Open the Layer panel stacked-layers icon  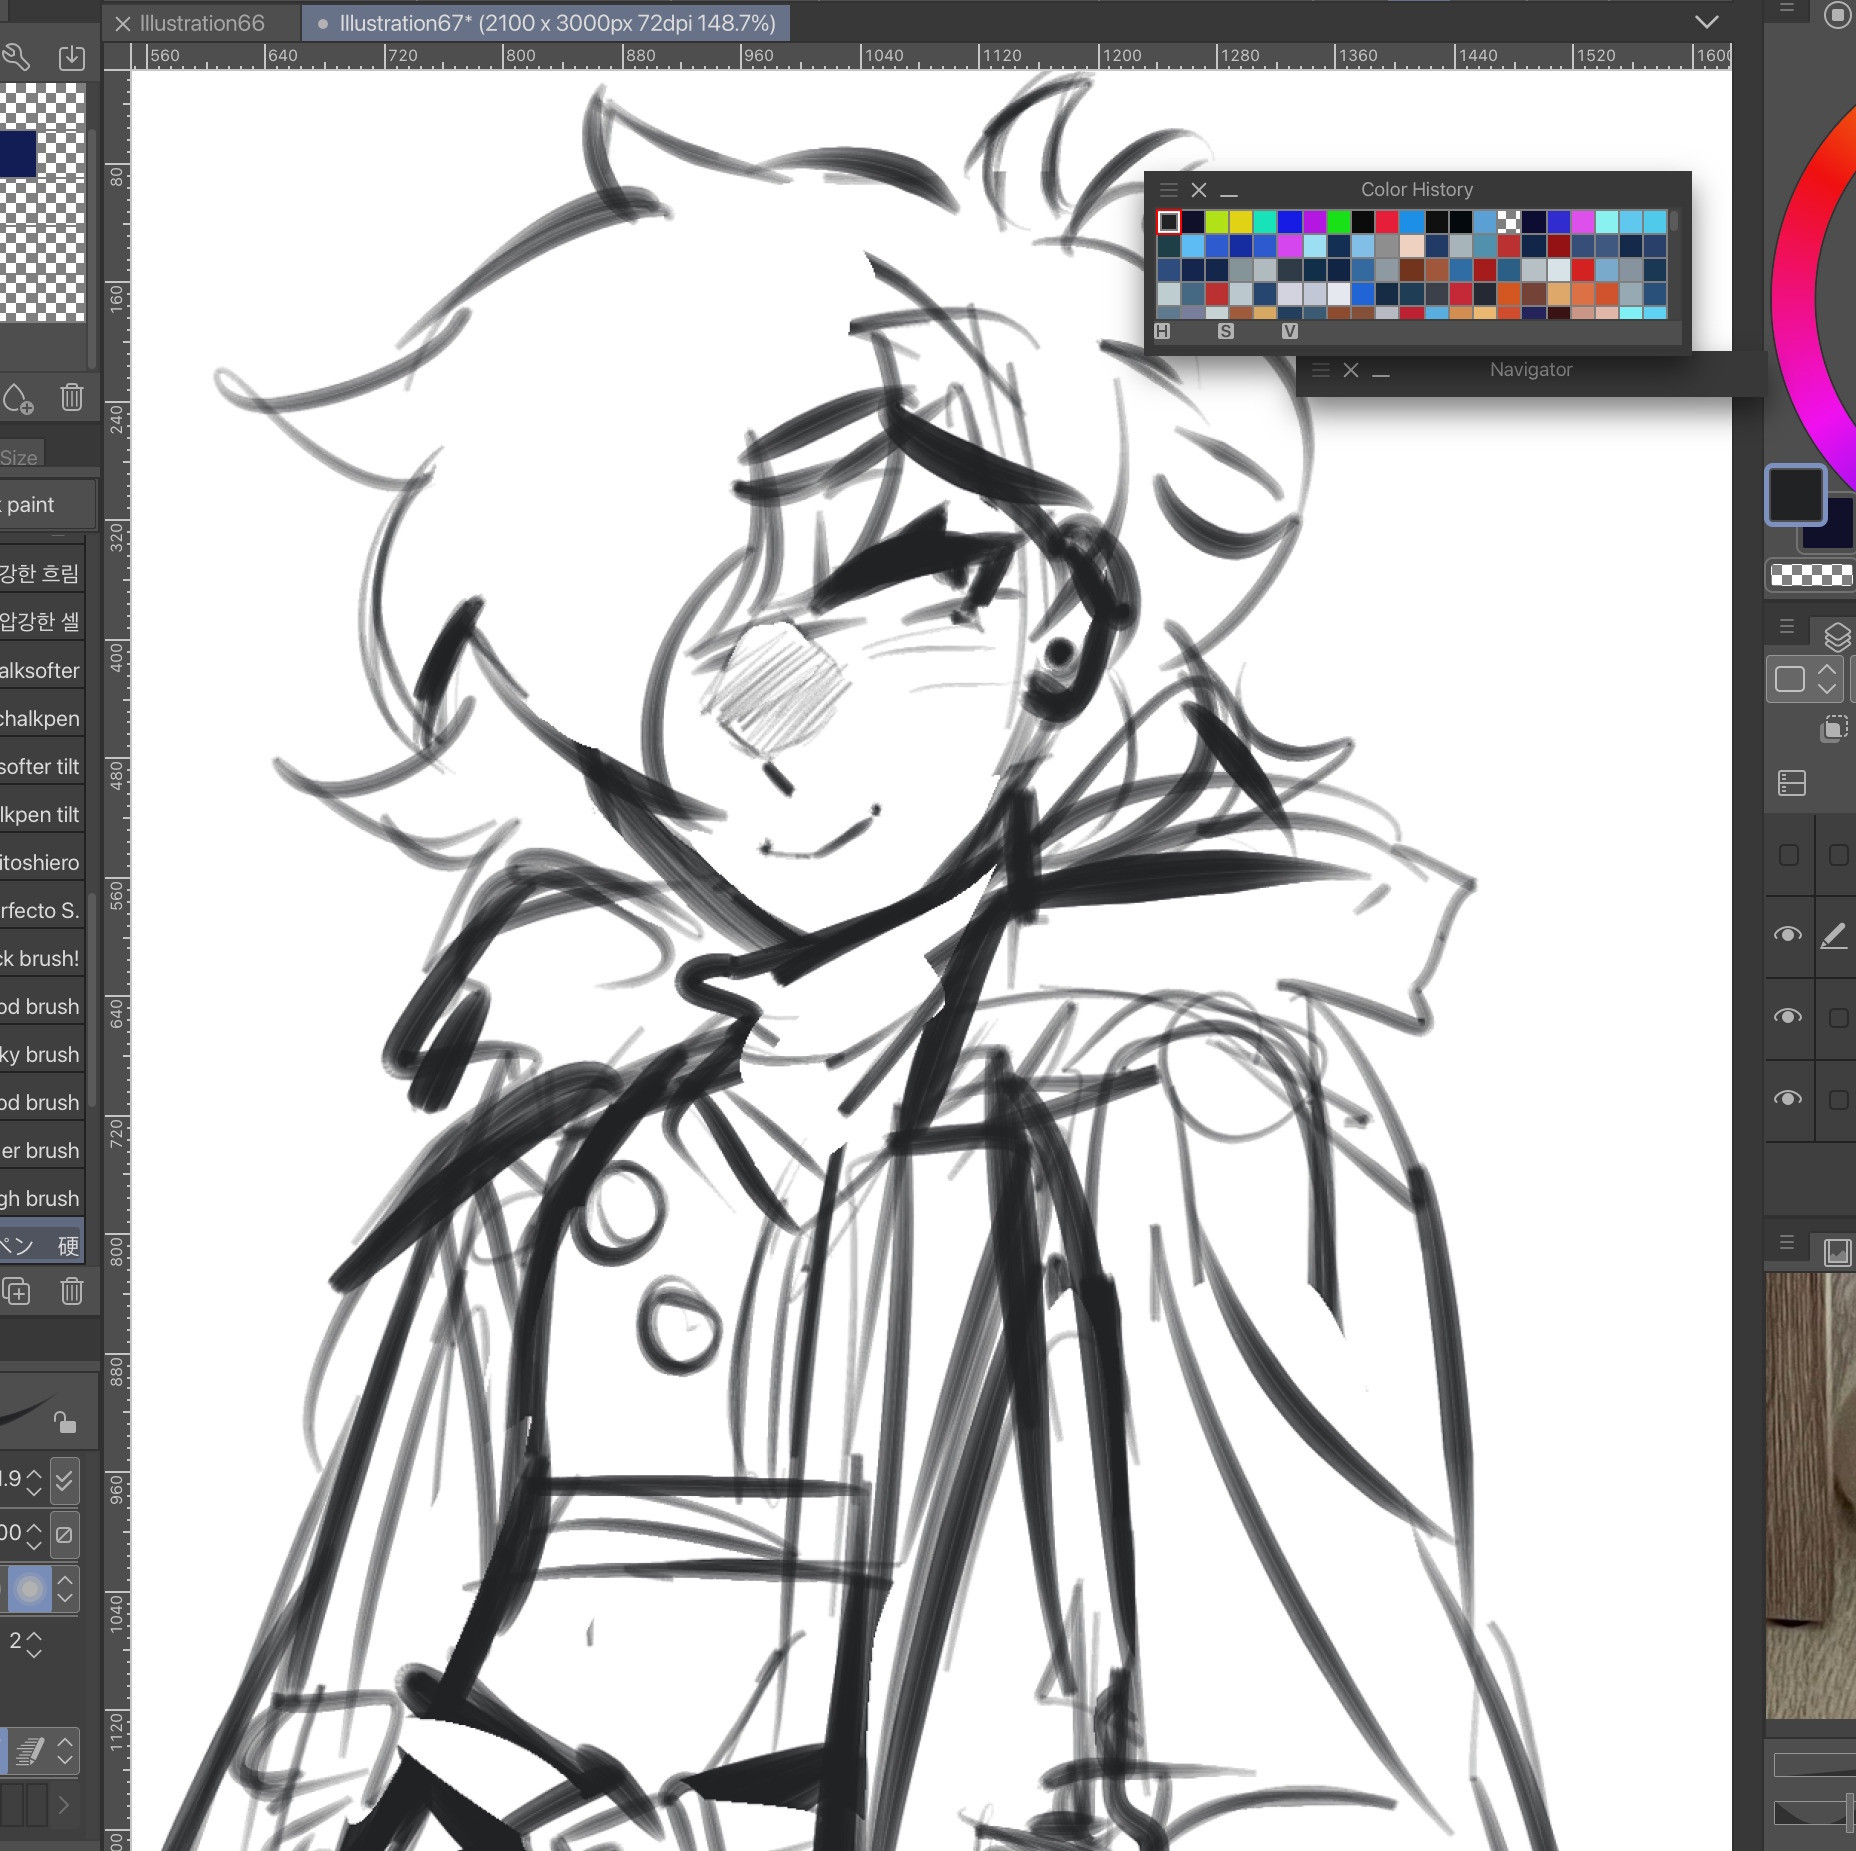click(x=1837, y=637)
